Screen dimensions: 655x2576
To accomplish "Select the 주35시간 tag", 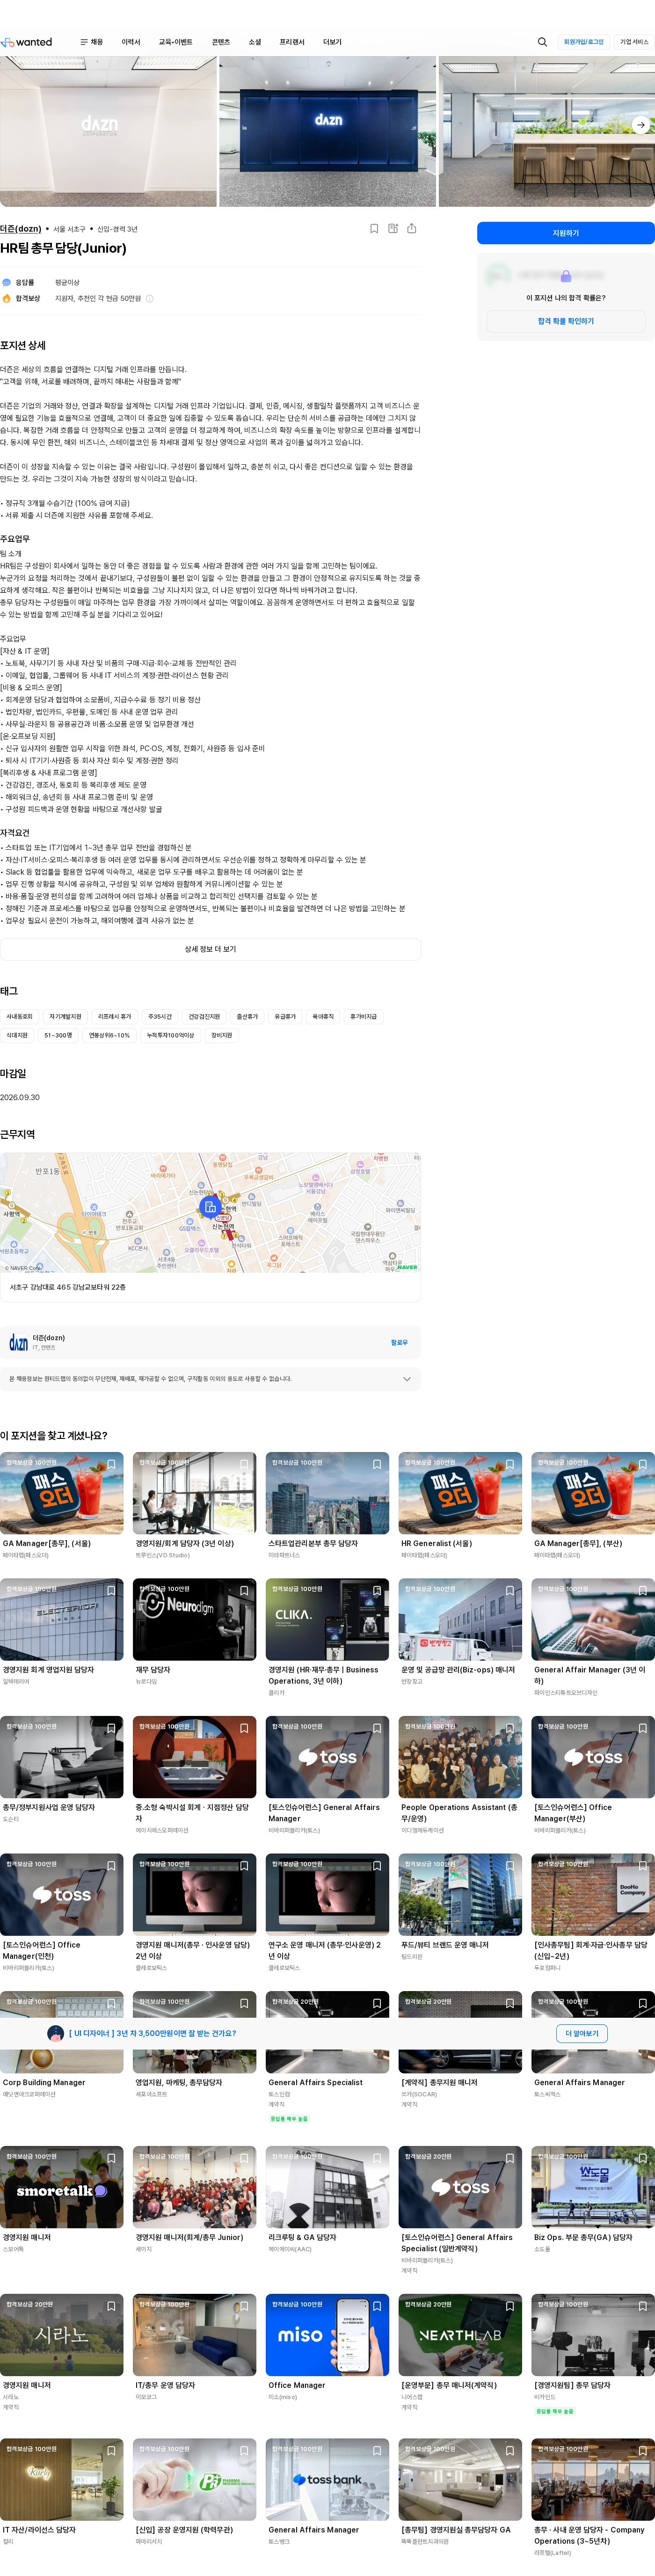I will pos(160,1016).
